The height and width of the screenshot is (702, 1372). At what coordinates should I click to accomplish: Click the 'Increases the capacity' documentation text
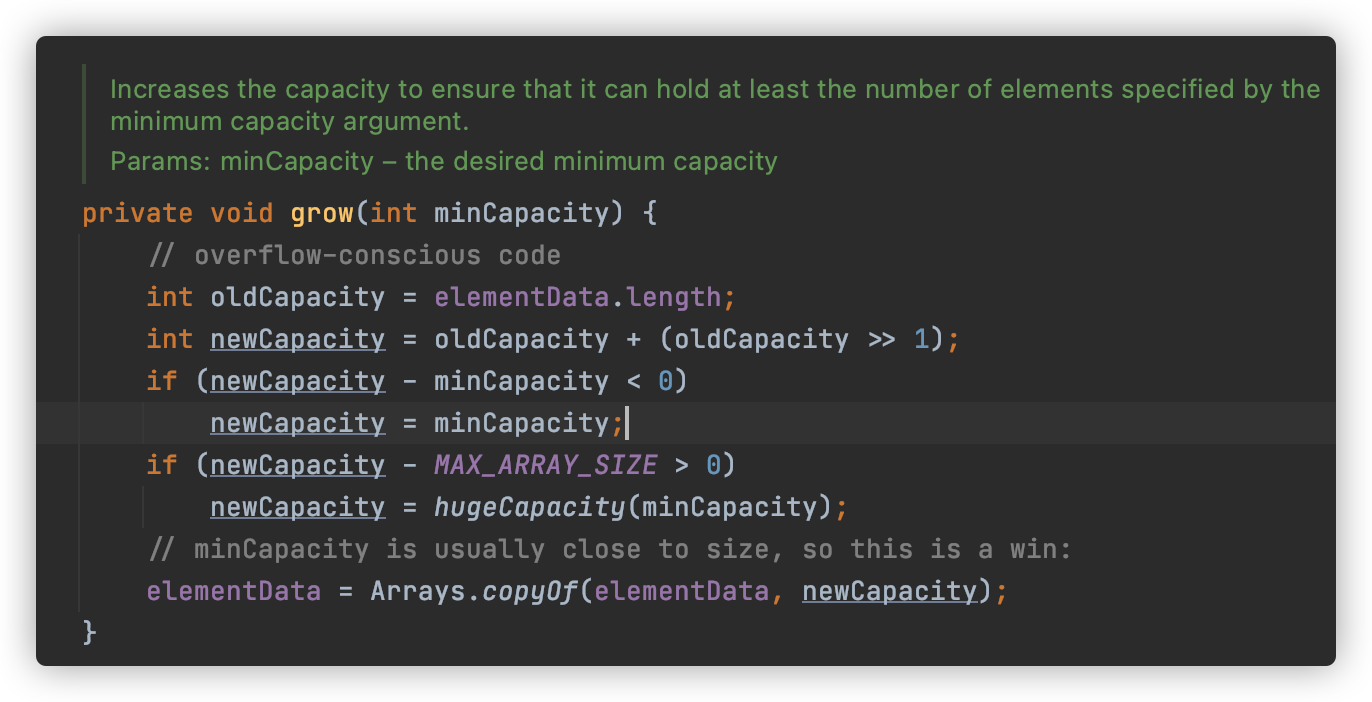(x=715, y=105)
